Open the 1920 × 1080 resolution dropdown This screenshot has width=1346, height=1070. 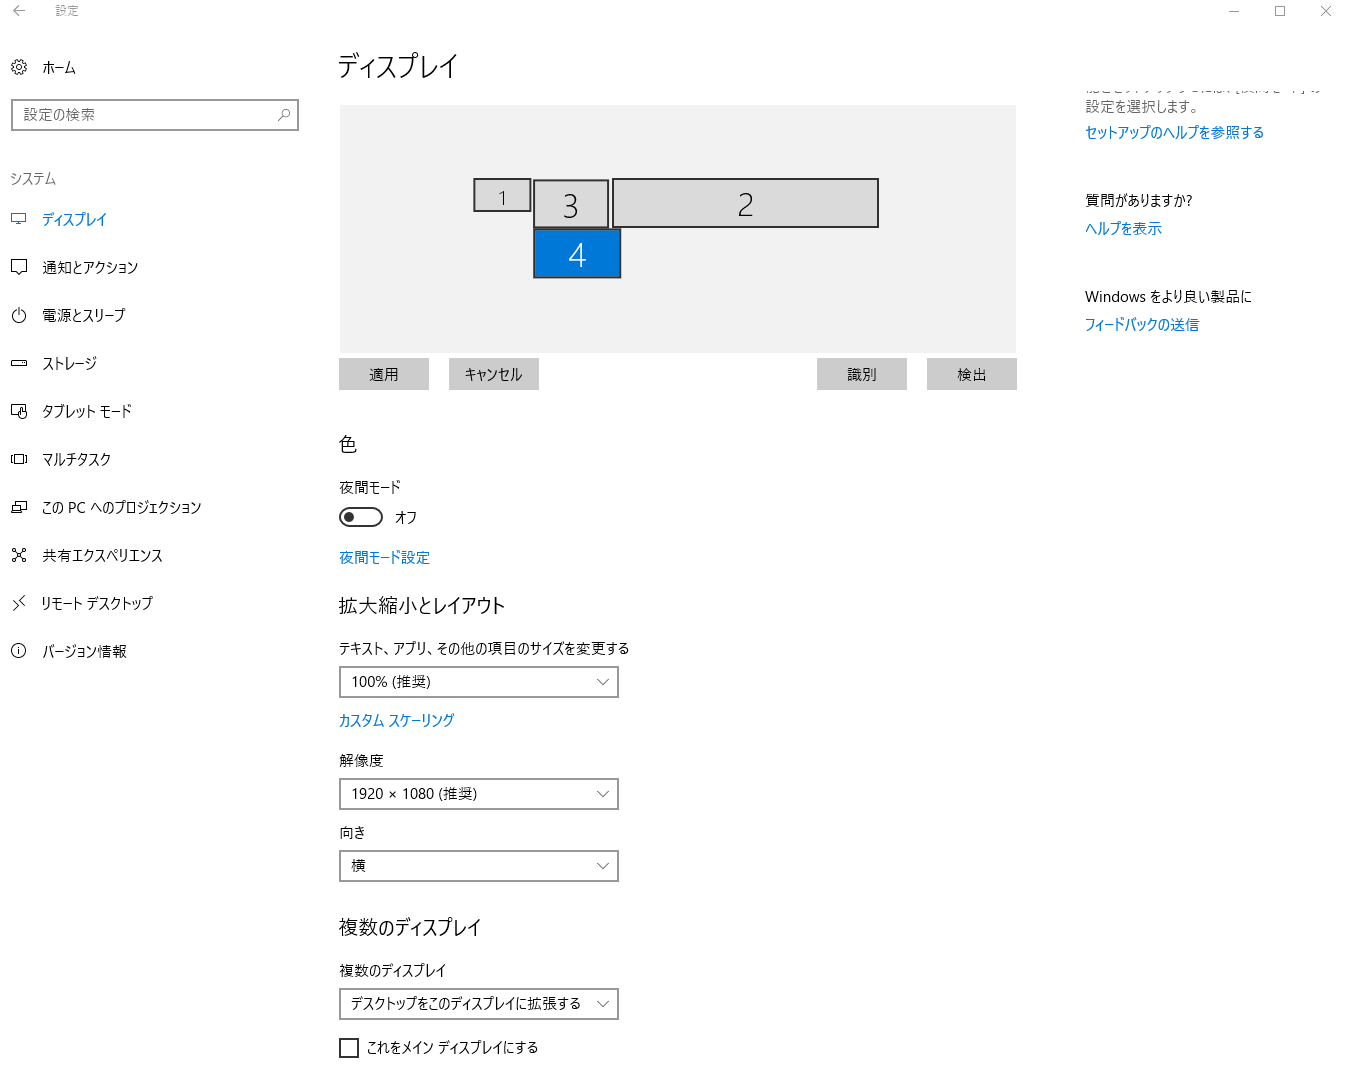[479, 794]
